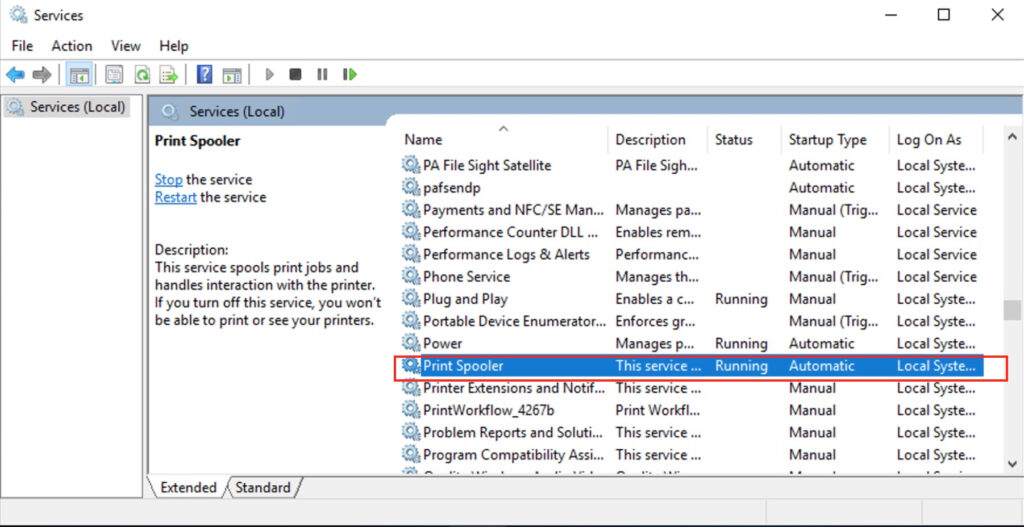Open the File menu
This screenshot has height=527, width=1024.
click(22, 46)
